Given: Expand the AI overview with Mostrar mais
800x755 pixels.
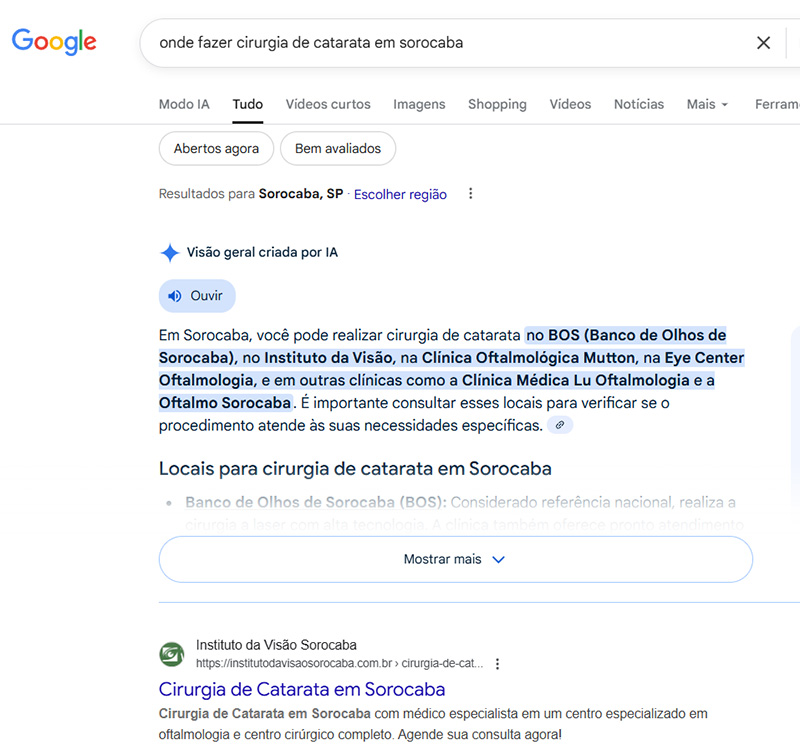Looking at the screenshot, I should [455, 559].
